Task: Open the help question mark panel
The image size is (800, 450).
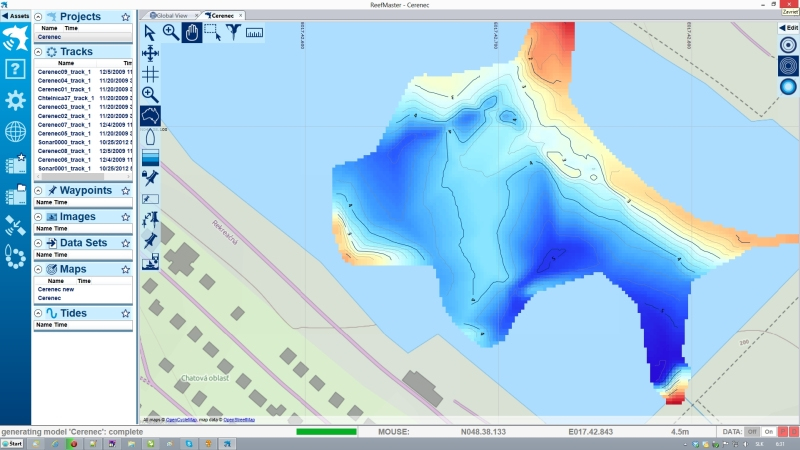Action: click(15, 69)
